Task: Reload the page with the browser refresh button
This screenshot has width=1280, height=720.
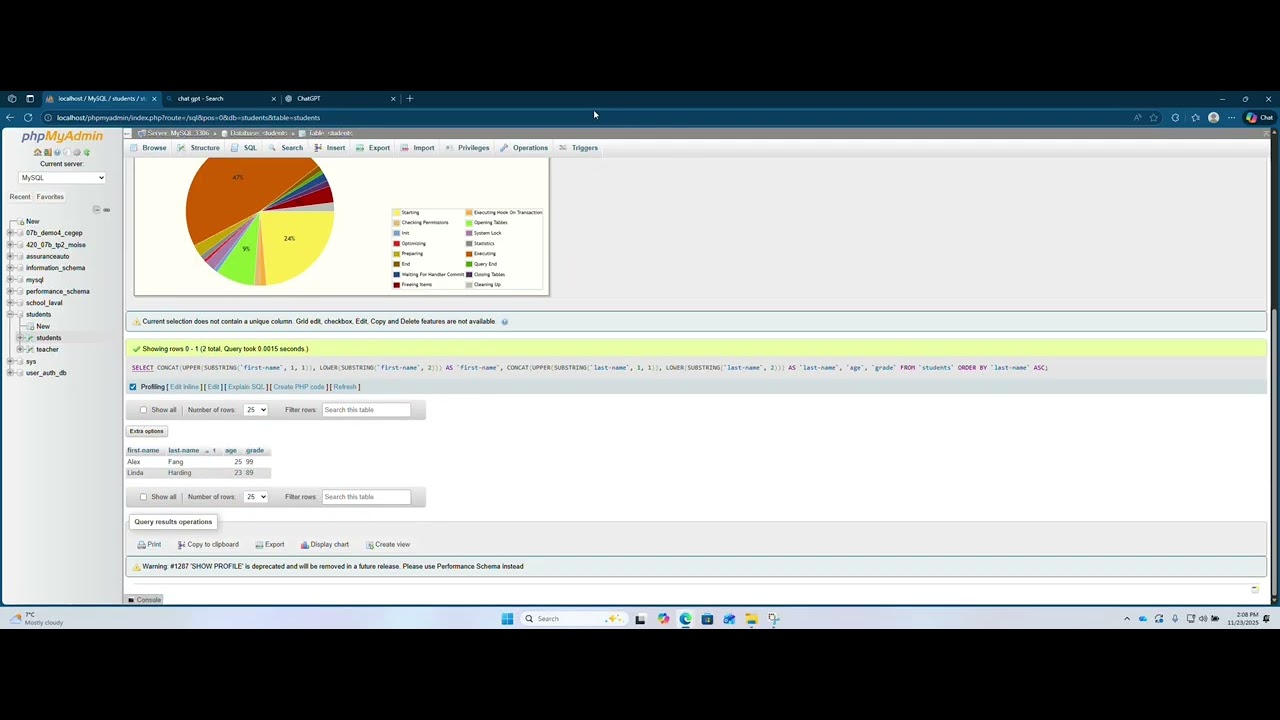Action: [28, 117]
